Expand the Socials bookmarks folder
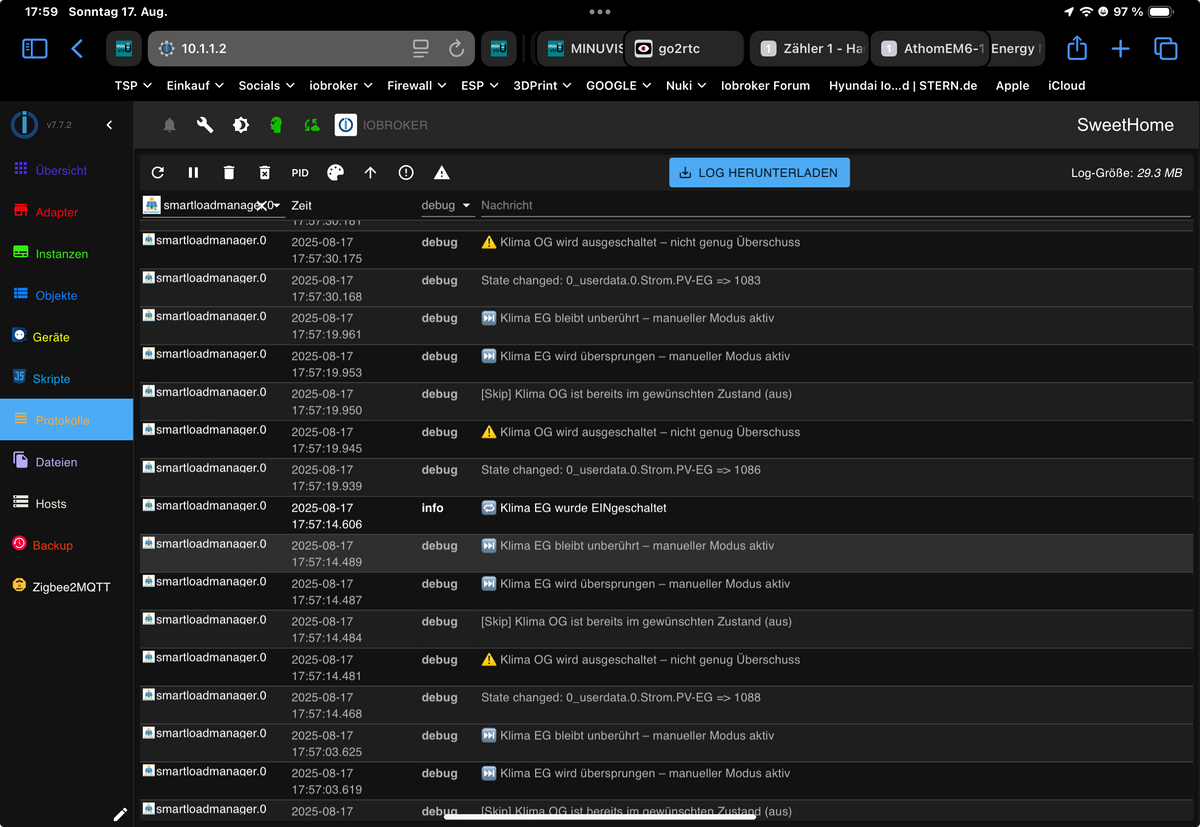 266,86
